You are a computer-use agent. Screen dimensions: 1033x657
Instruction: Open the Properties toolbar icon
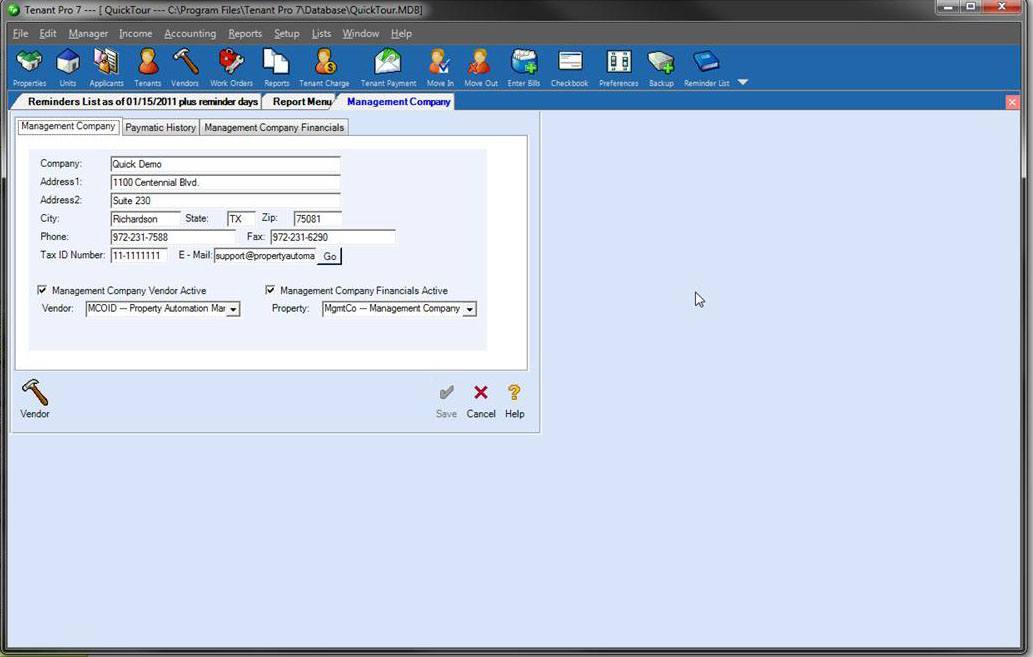pos(29,64)
